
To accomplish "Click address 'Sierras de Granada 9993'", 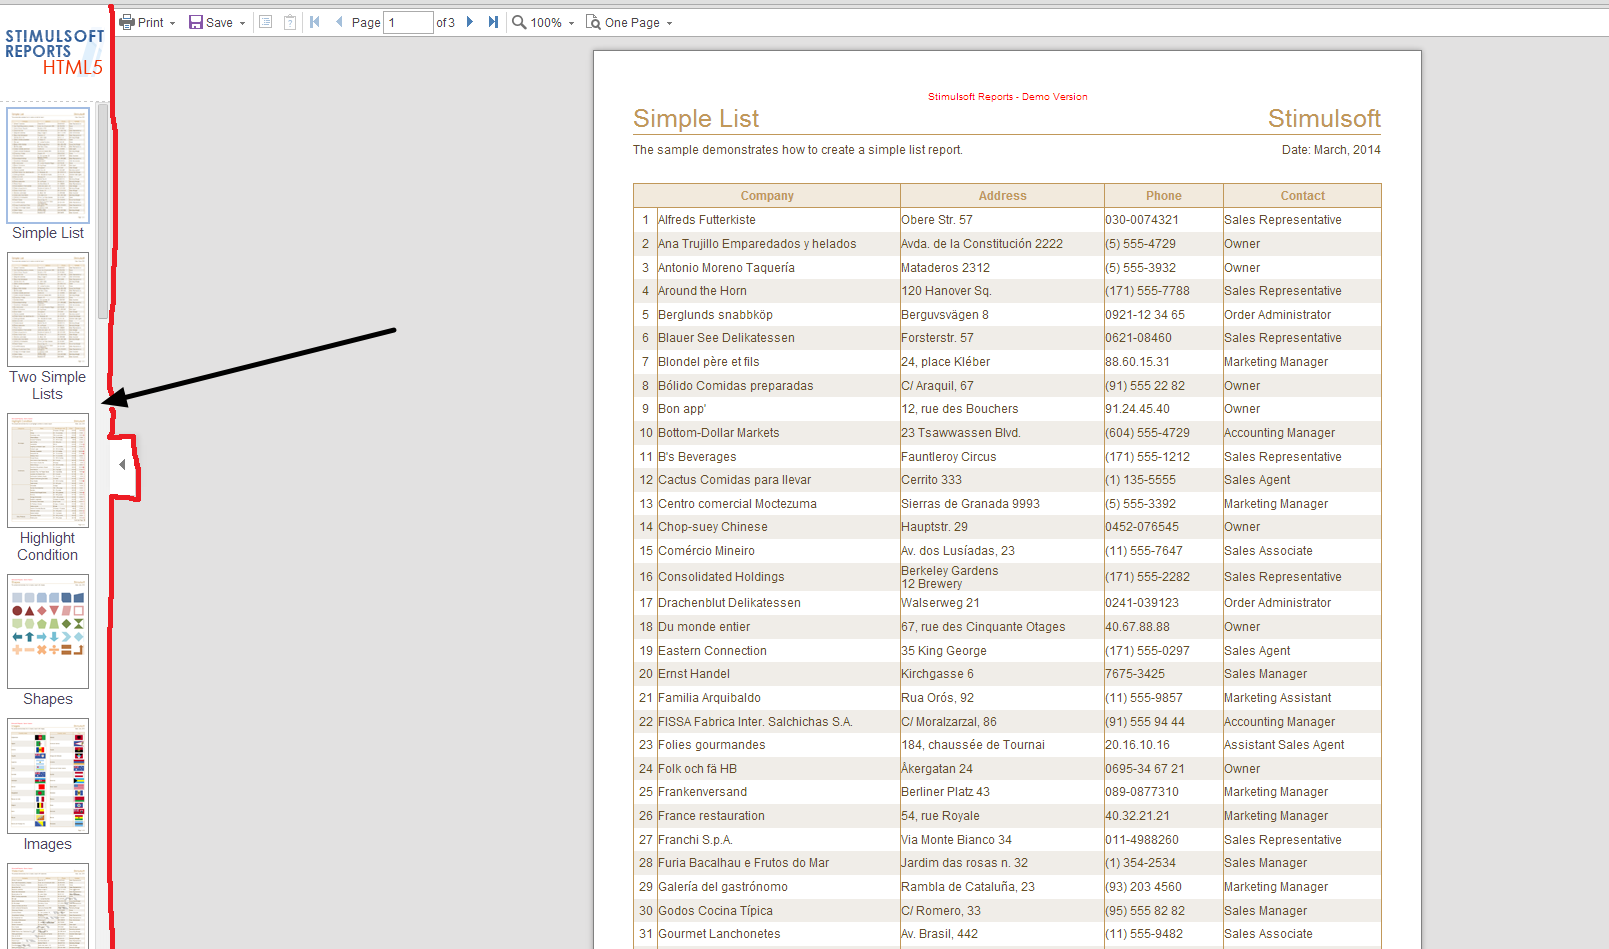I will tap(970, 504).
